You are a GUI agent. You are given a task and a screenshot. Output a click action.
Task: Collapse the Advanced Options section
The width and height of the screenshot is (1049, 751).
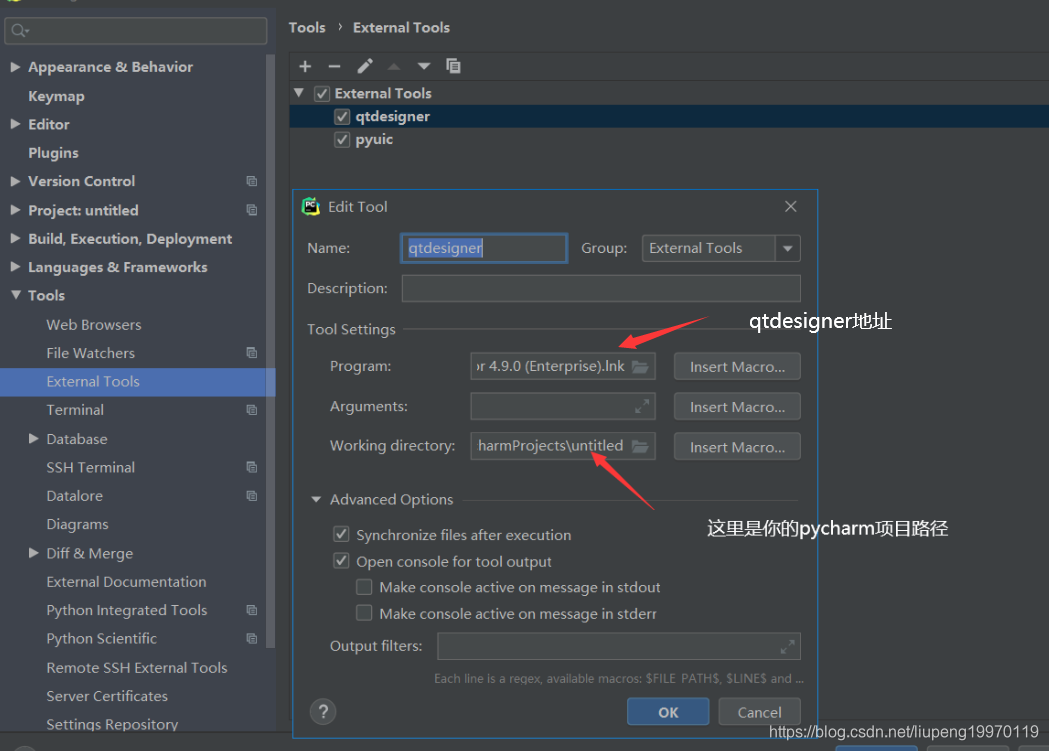[316, 500]
